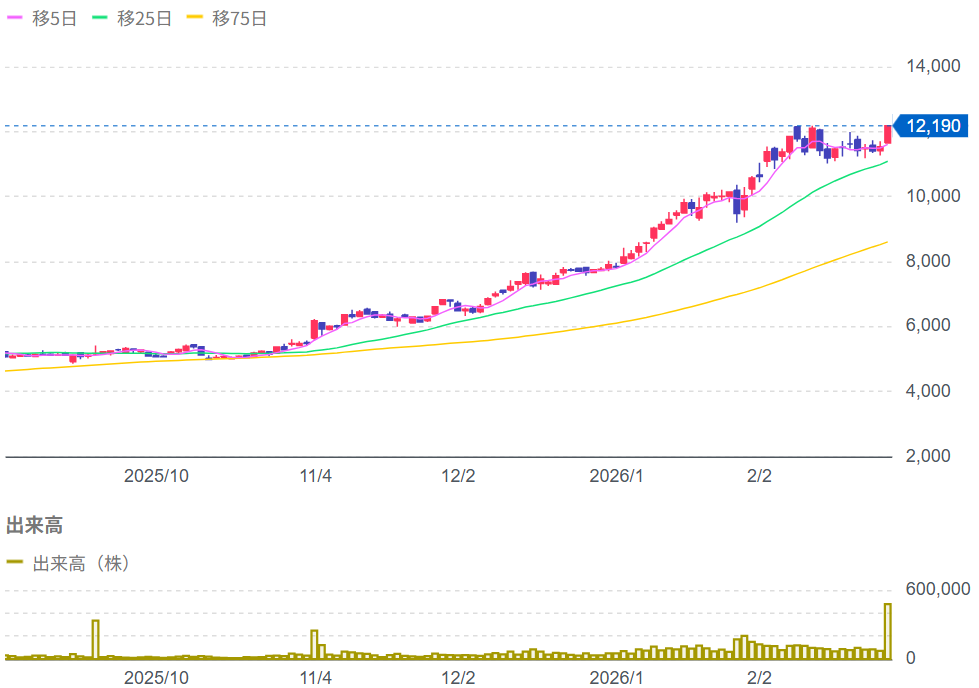Select the volume spike bar near 11/4
This screenshot has width=979, height=688.
coord(314,643)
